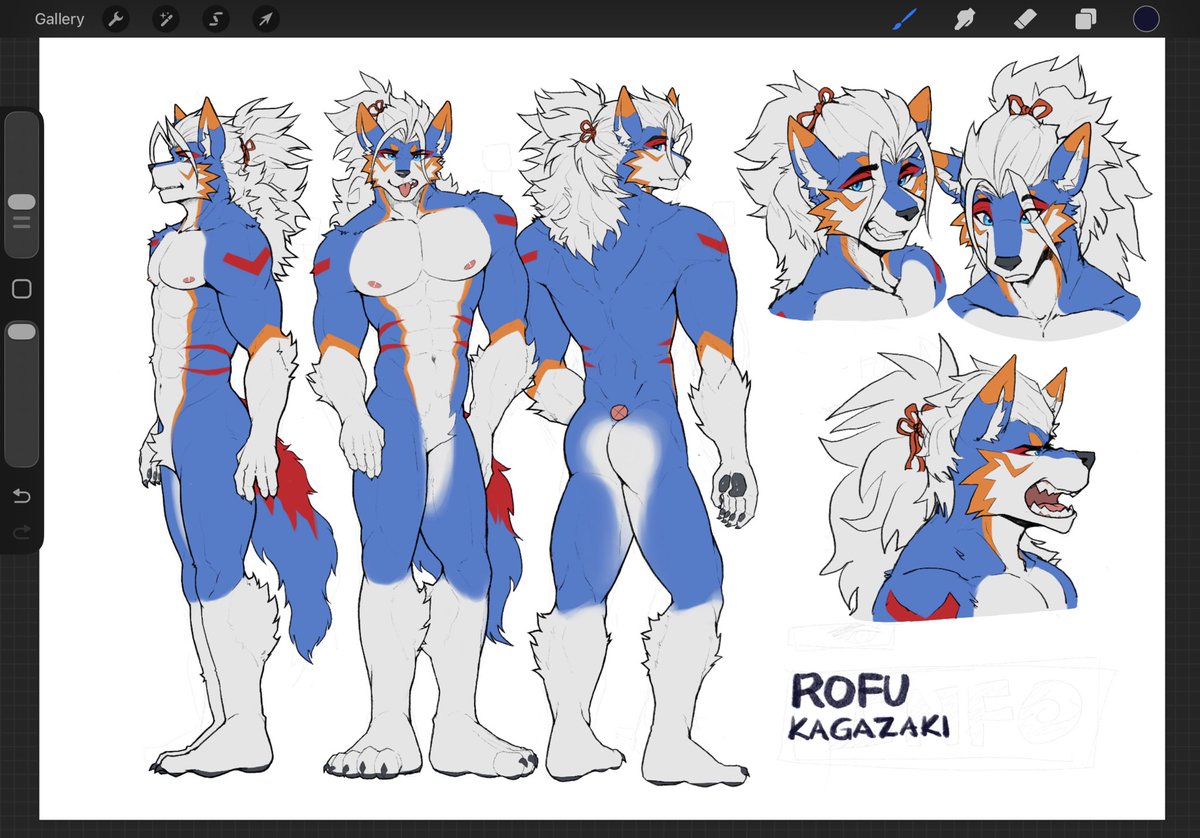Image resolution: width=1200 pixels, height=838 pixels.
Task: Select the Smudge tool
Action: pyautogui.click(x=964, y=18)
